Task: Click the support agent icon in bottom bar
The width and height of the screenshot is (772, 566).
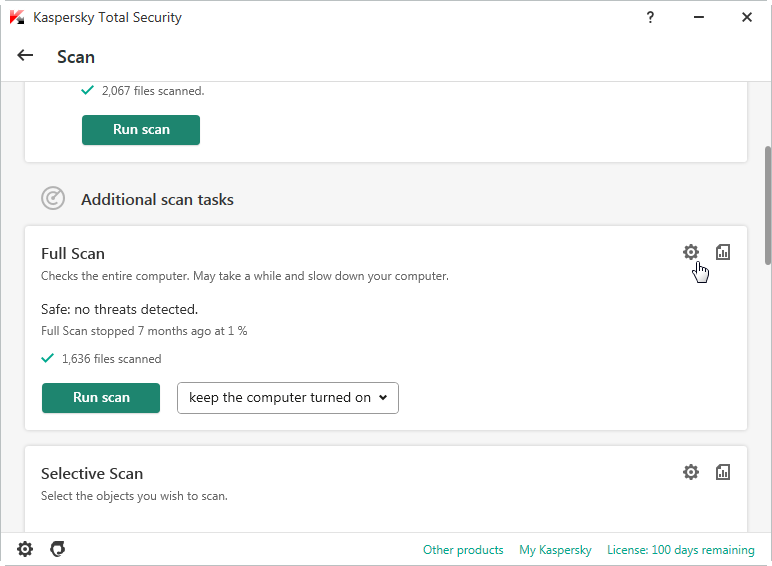Action: 58,549
